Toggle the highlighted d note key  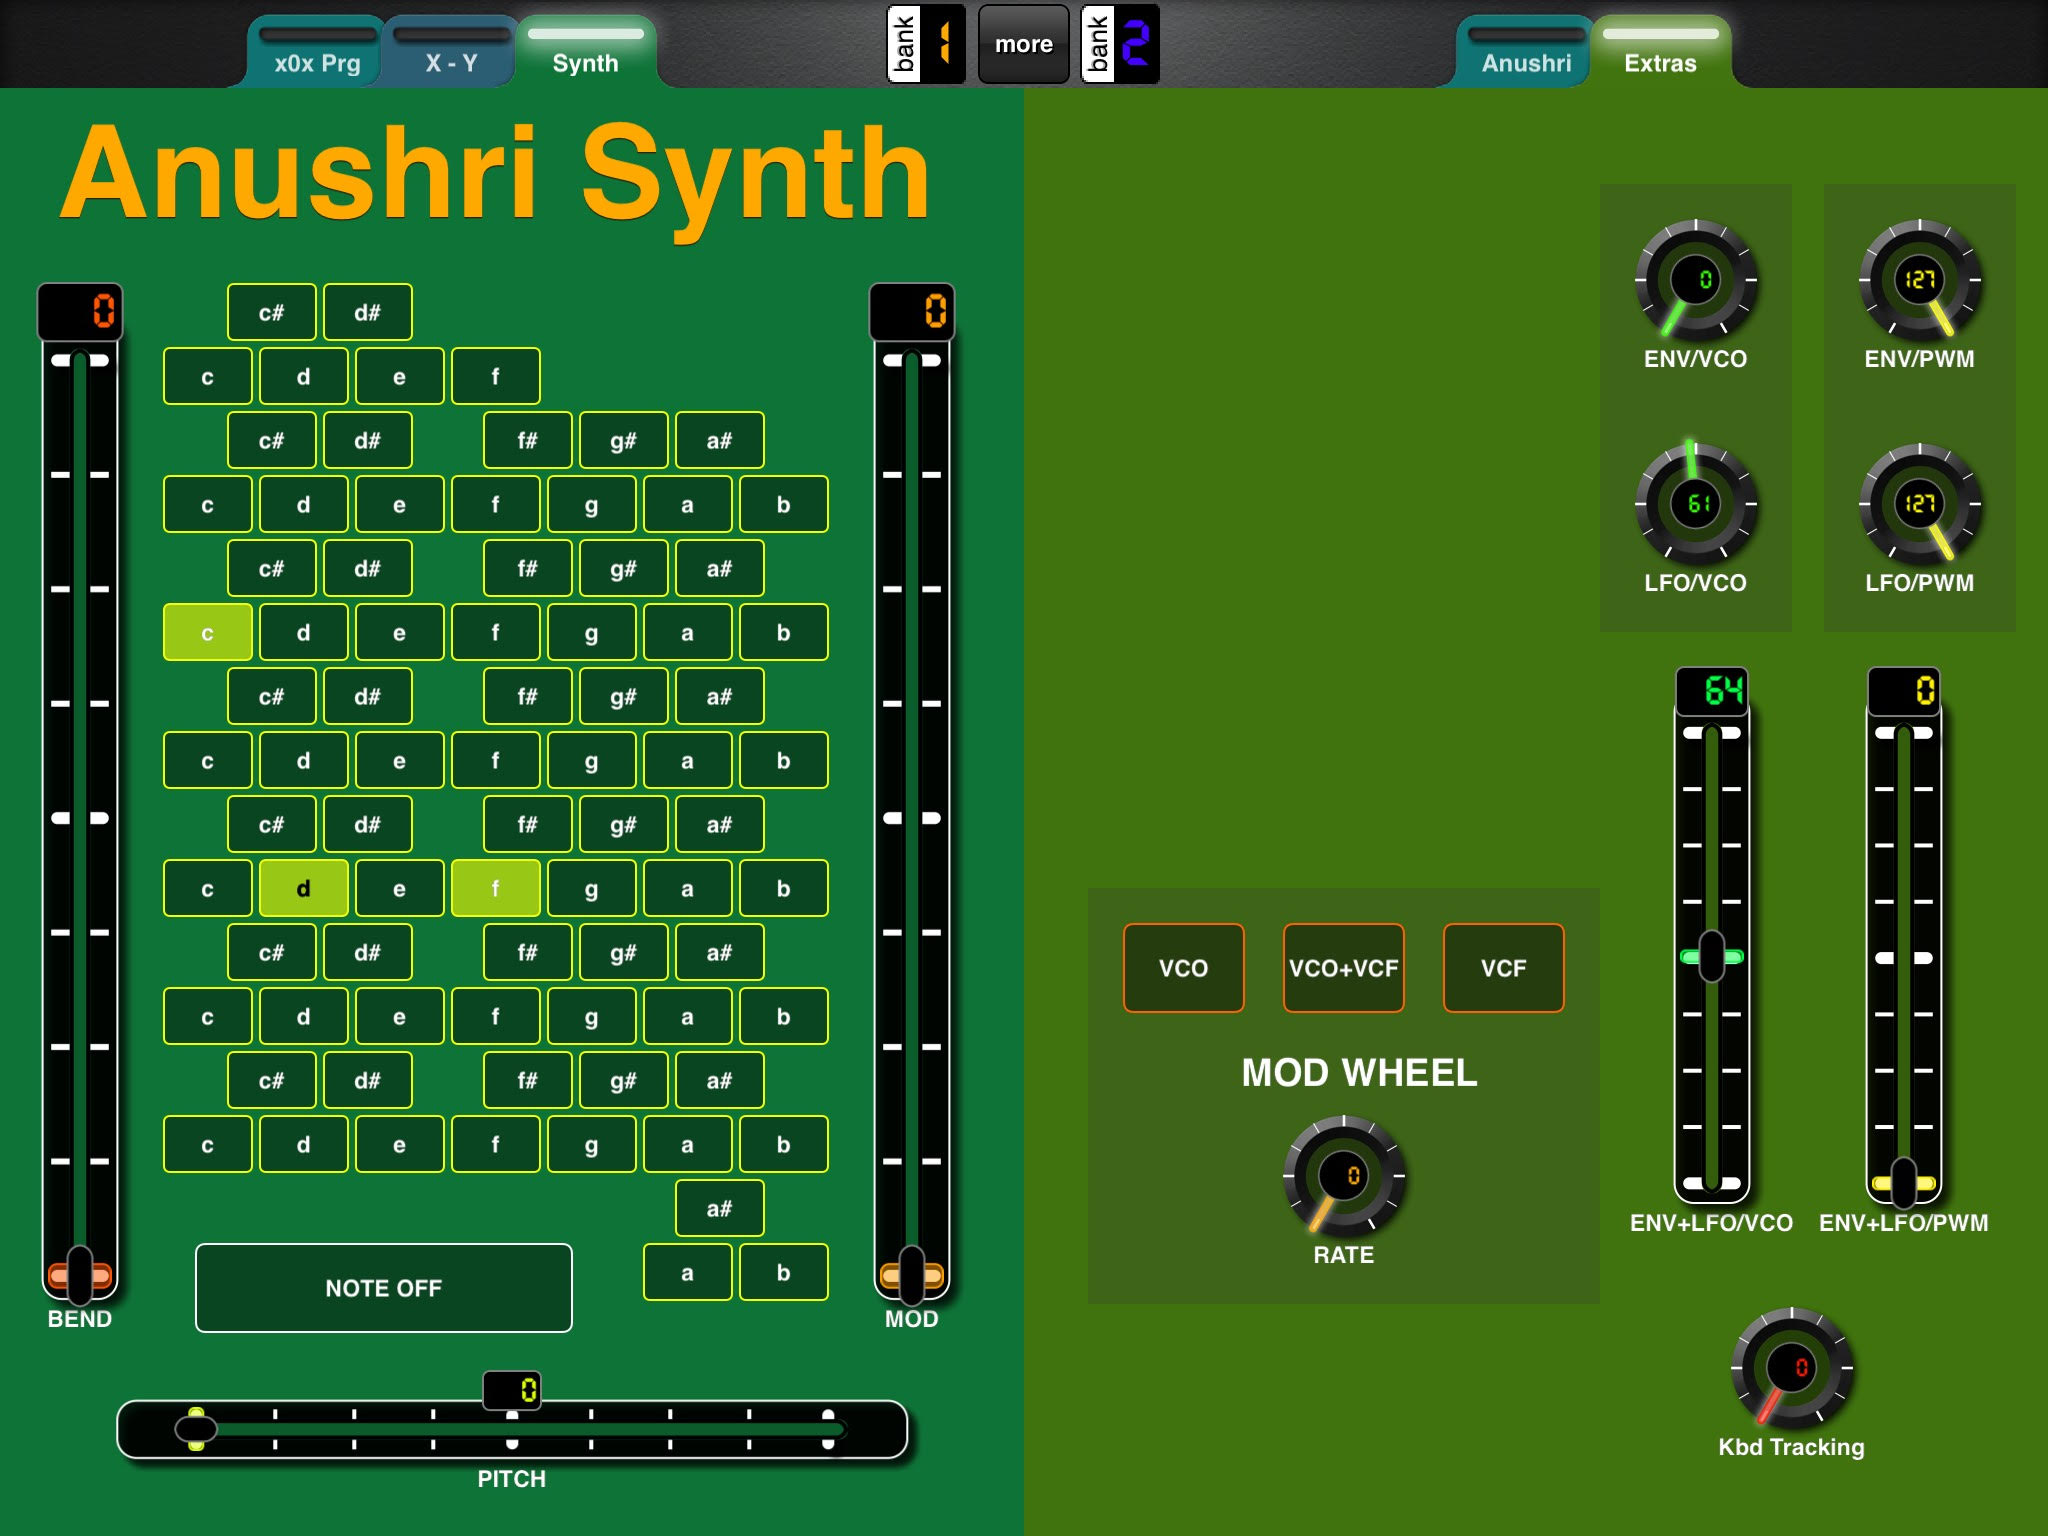[x=304, y=888]
